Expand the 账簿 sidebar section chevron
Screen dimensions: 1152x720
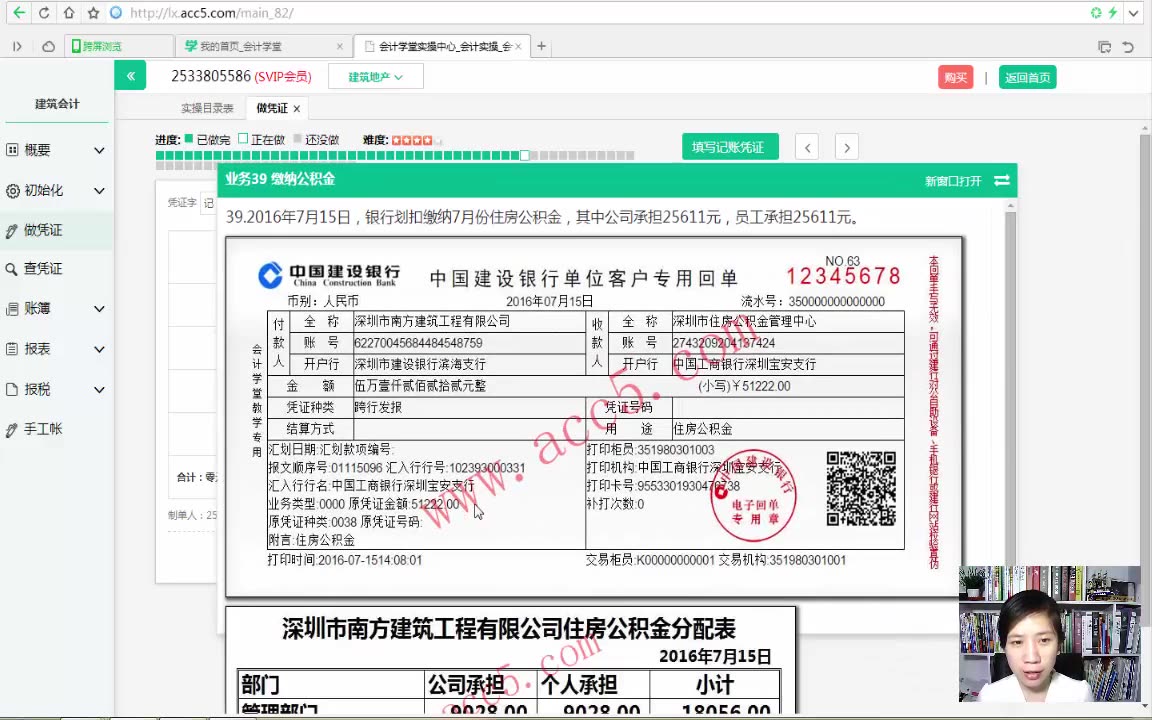[x=99, y=308]
